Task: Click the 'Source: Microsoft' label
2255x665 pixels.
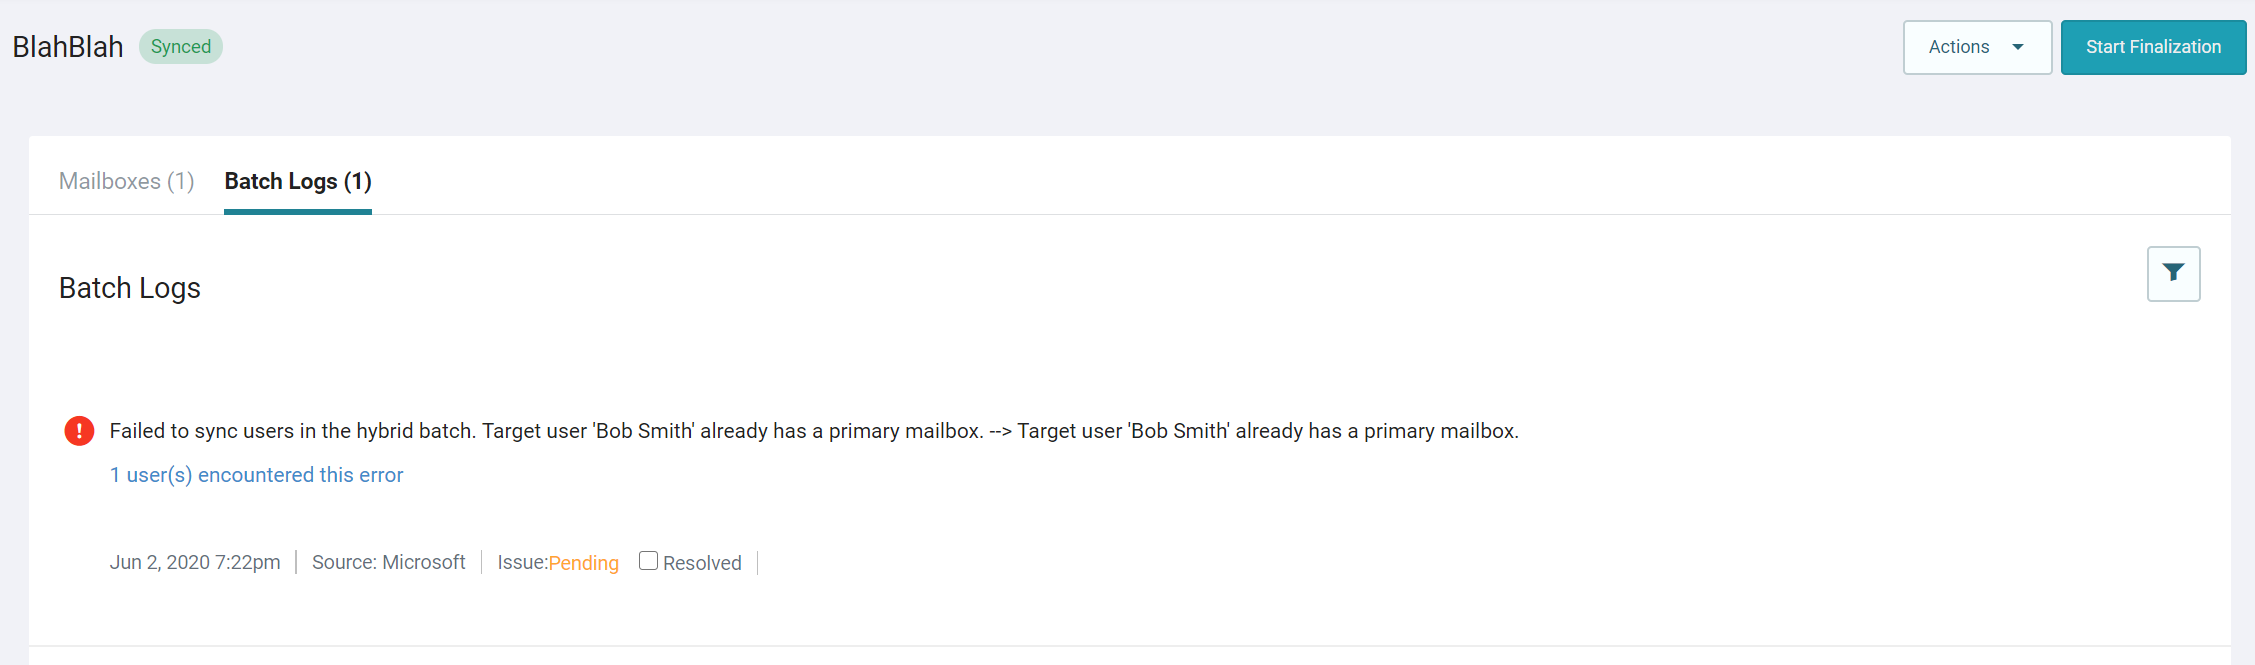Action: (x=389, y=562)
